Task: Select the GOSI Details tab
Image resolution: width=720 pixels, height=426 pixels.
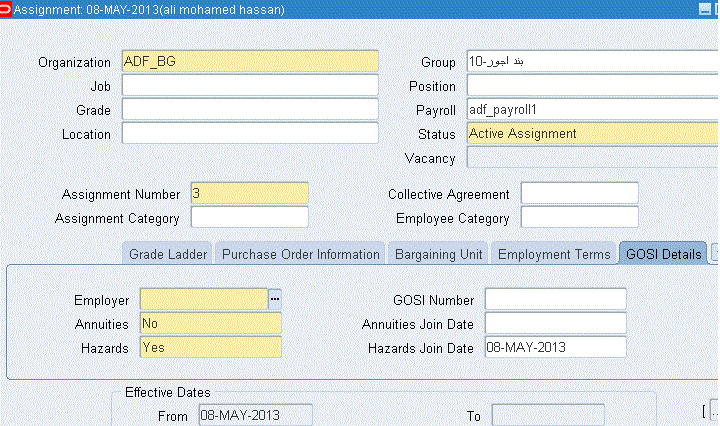Action: click(x=663, y=254)
